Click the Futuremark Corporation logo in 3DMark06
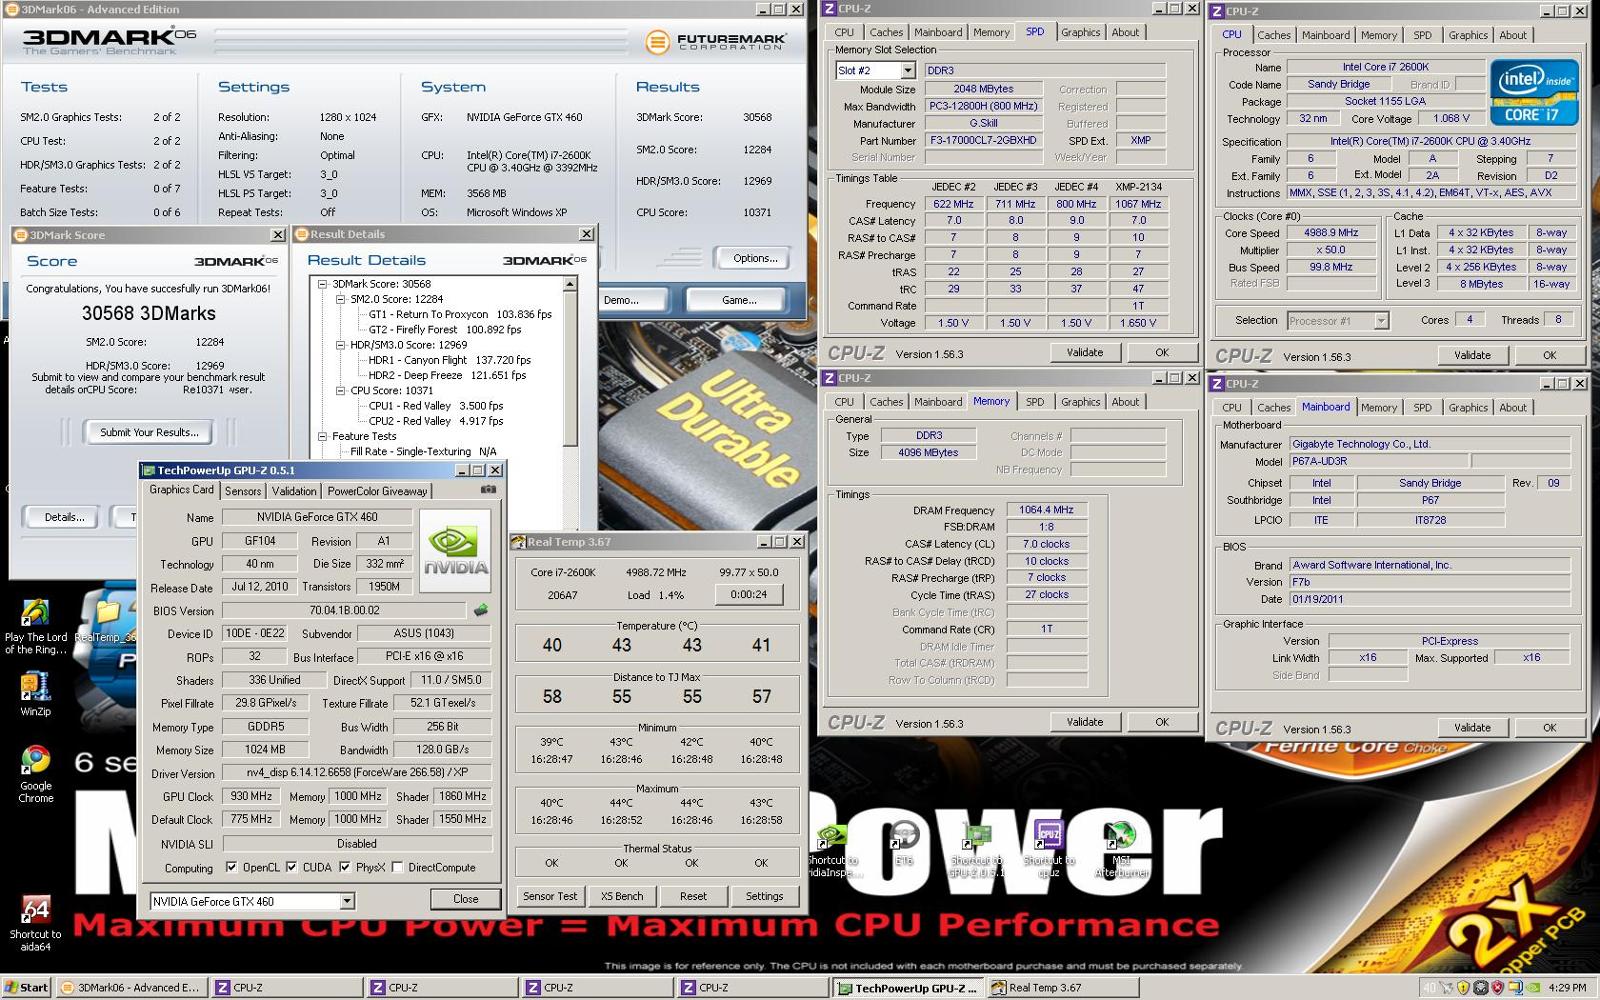The width and height of the screenshot is (1600, 1000). tap(717, 42)
